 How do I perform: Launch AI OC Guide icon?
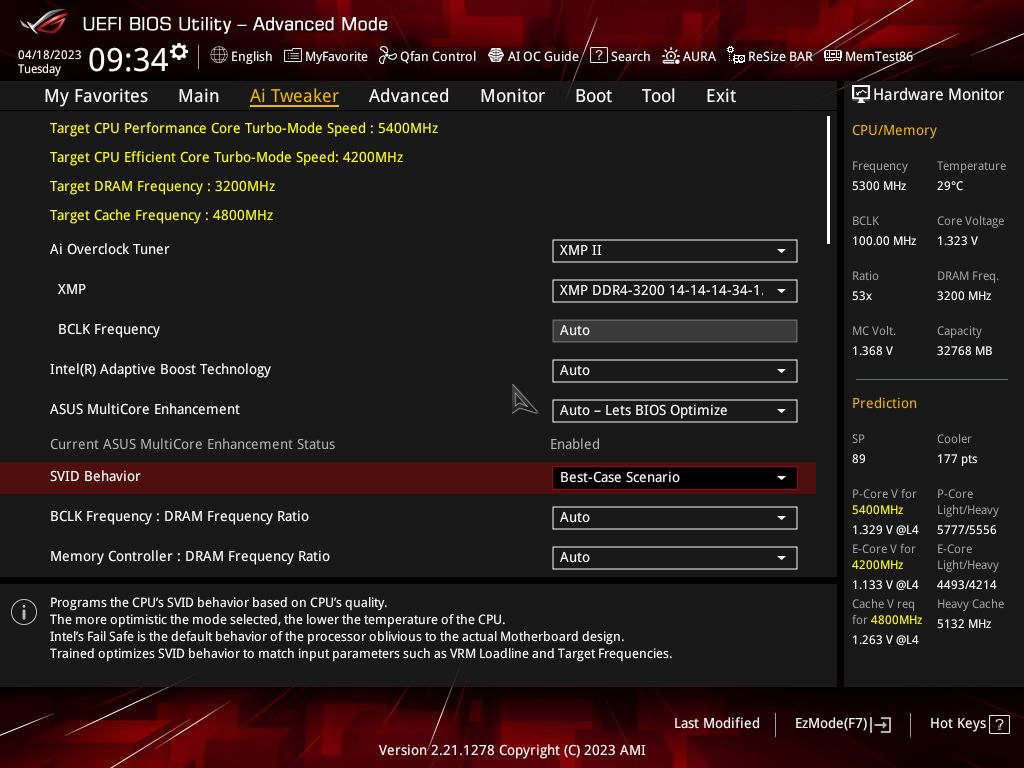click(x=496, y=56)
